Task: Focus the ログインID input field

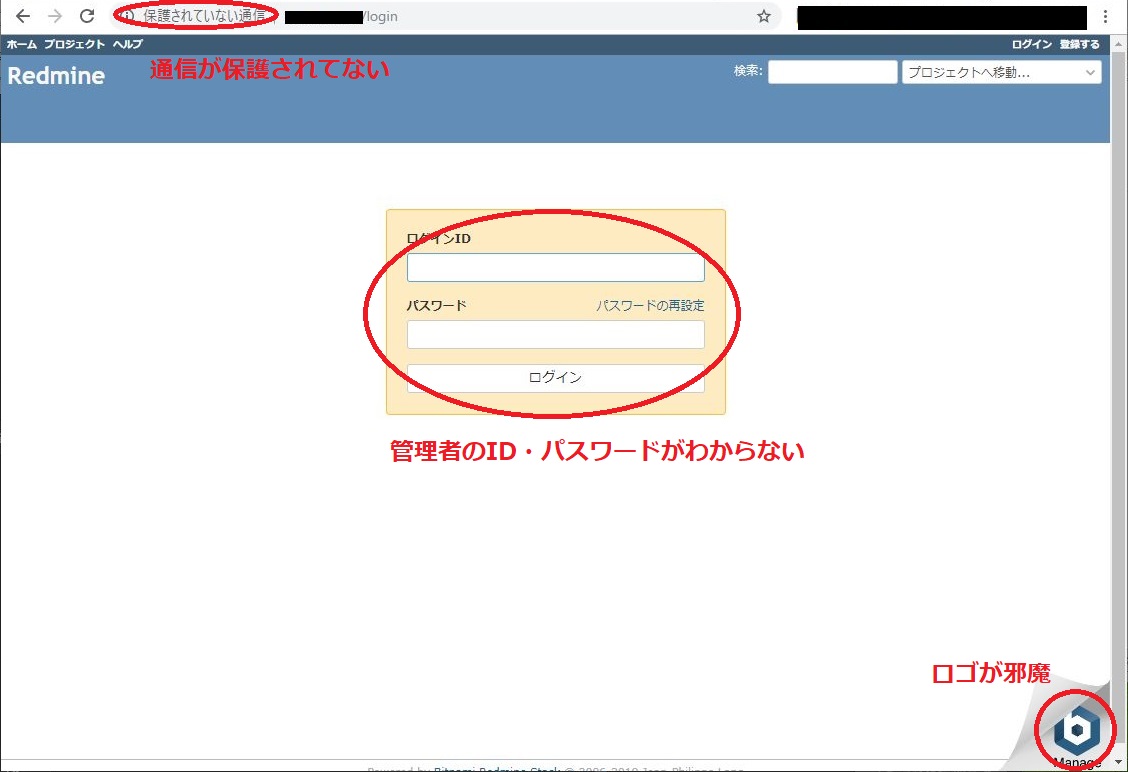Action: pyautogui.click(x=555, y=268)
